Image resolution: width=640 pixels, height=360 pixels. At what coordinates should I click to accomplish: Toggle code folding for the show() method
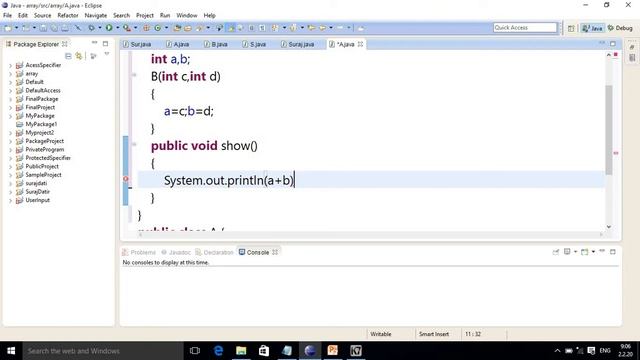click(x=134, y=144)
